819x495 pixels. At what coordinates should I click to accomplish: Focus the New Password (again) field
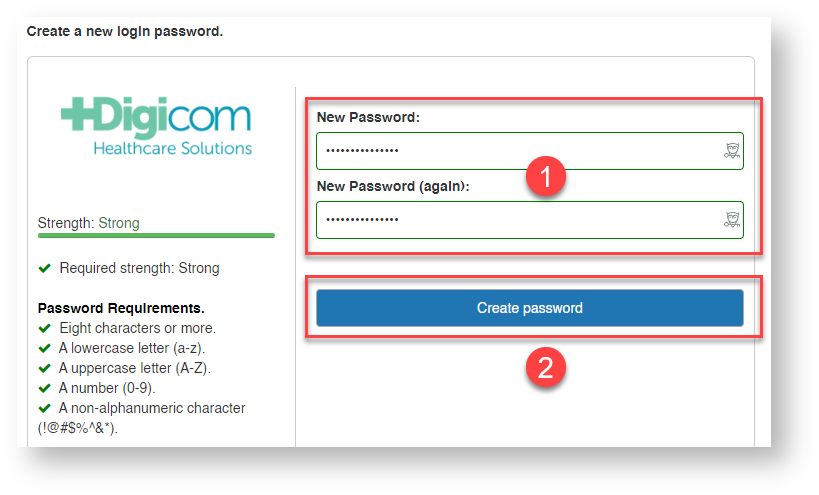click(x=530, y=220)
